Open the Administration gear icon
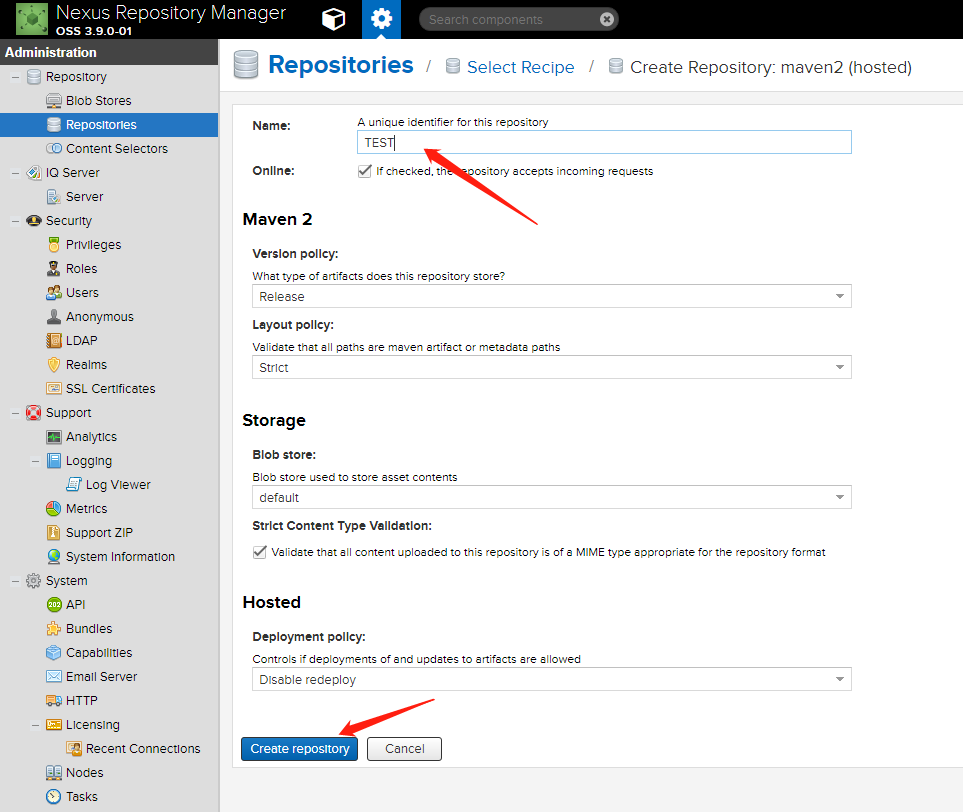This screenshot has height=812, width=963. click(381, 19)
